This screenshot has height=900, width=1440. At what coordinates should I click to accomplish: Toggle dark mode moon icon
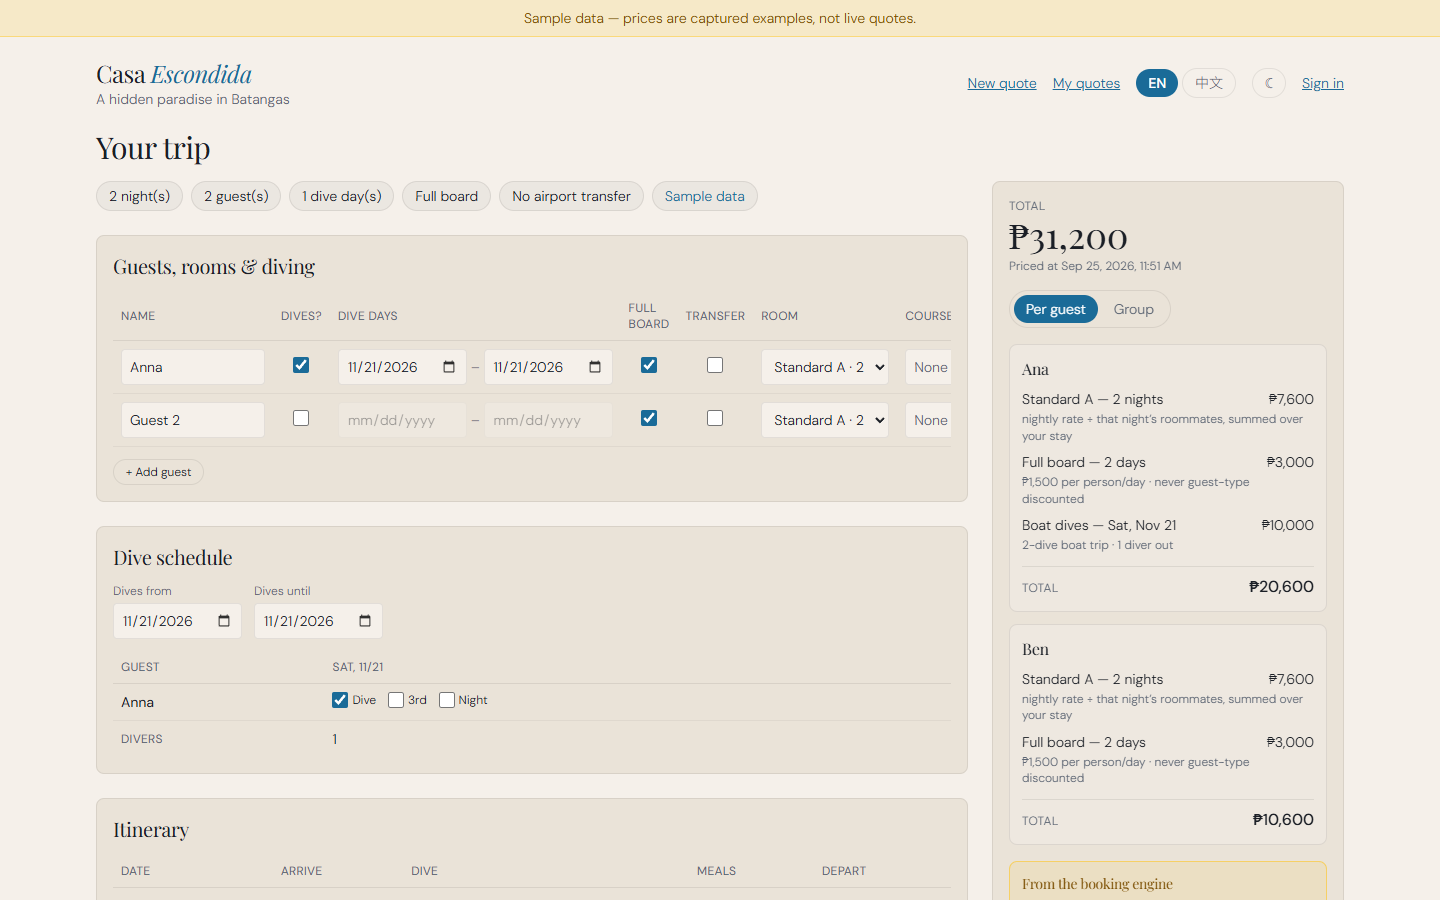1269,83
